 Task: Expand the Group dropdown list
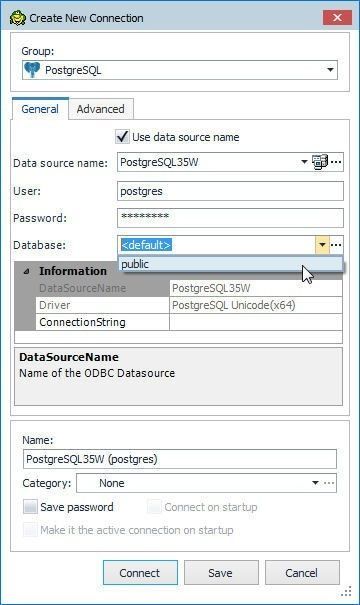pos(330,70)
